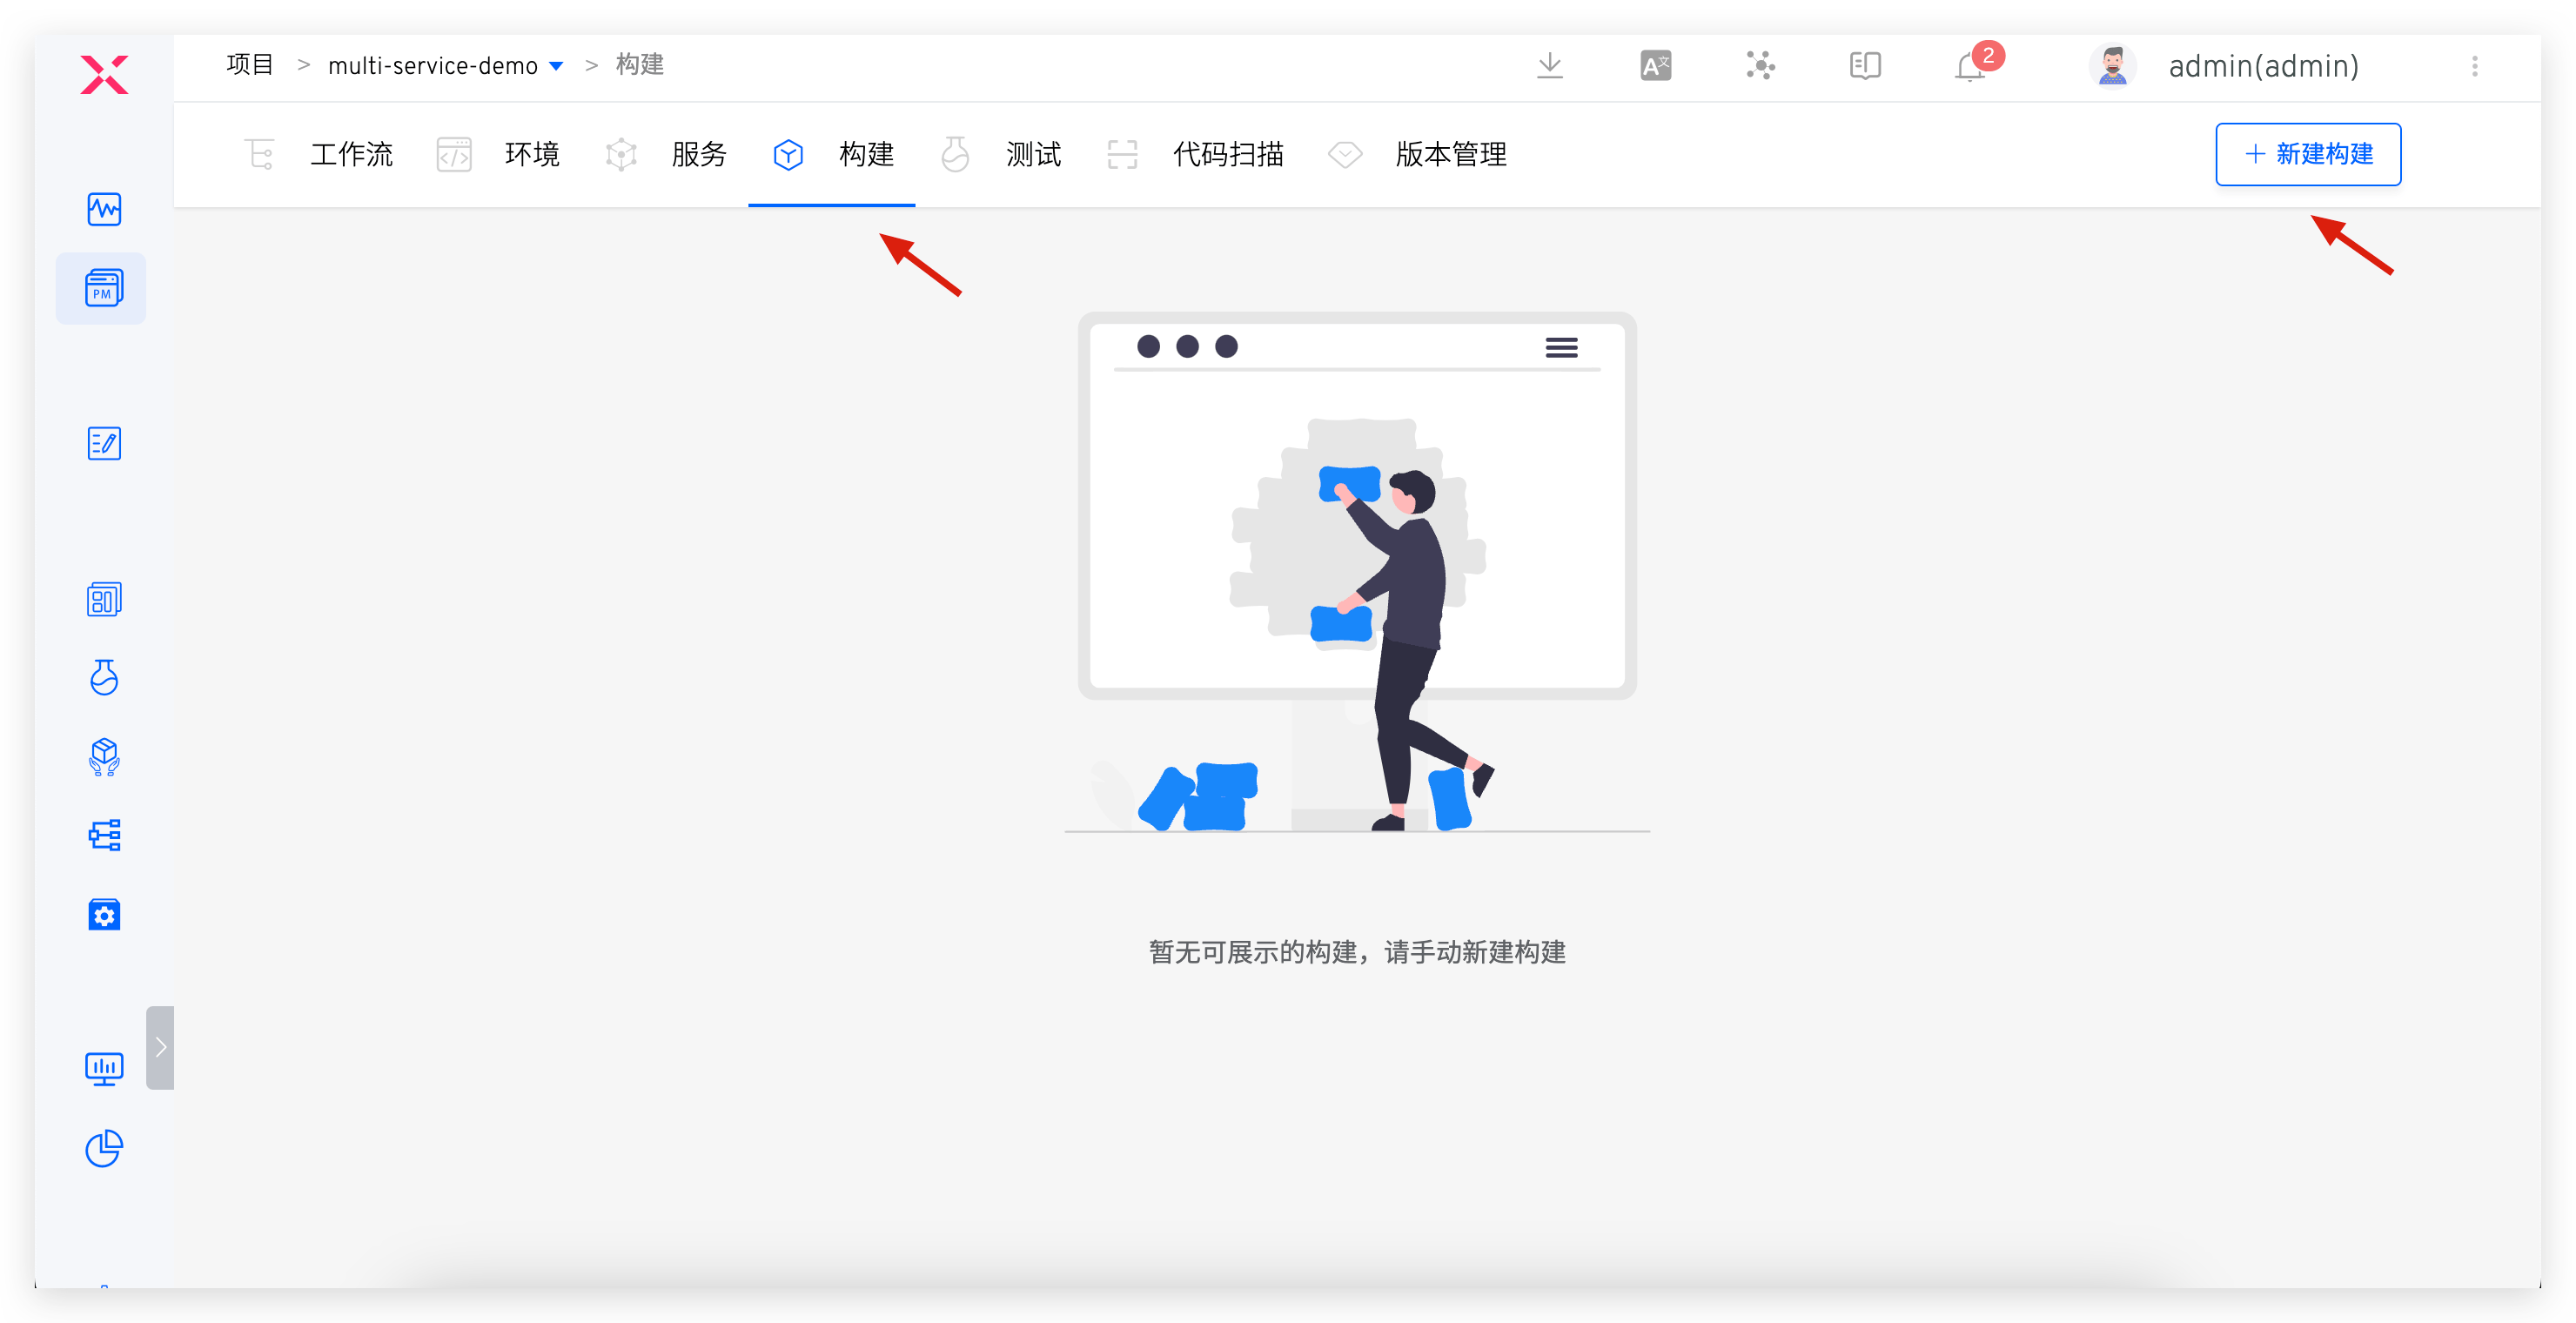Open the notification bell icon

pos(1970,67)
